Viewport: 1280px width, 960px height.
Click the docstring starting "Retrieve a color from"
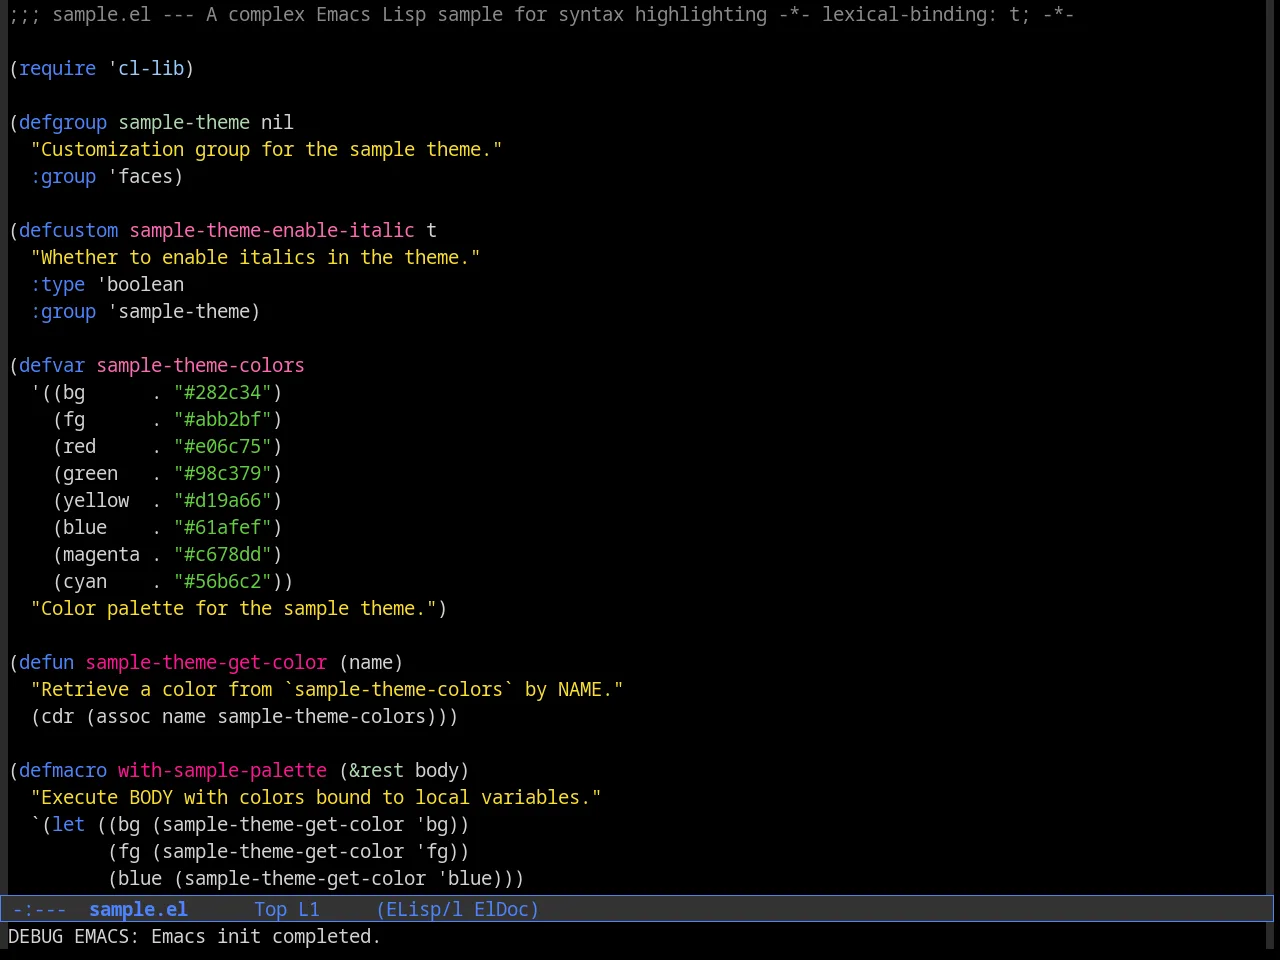327,689
